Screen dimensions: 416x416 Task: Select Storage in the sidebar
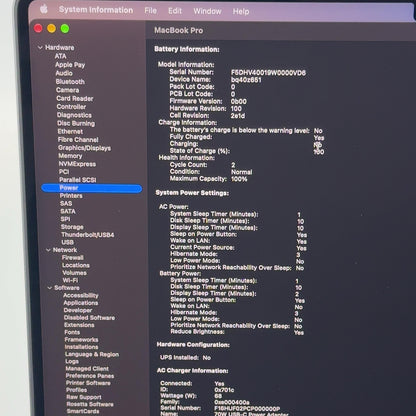(x=72, y=227)
